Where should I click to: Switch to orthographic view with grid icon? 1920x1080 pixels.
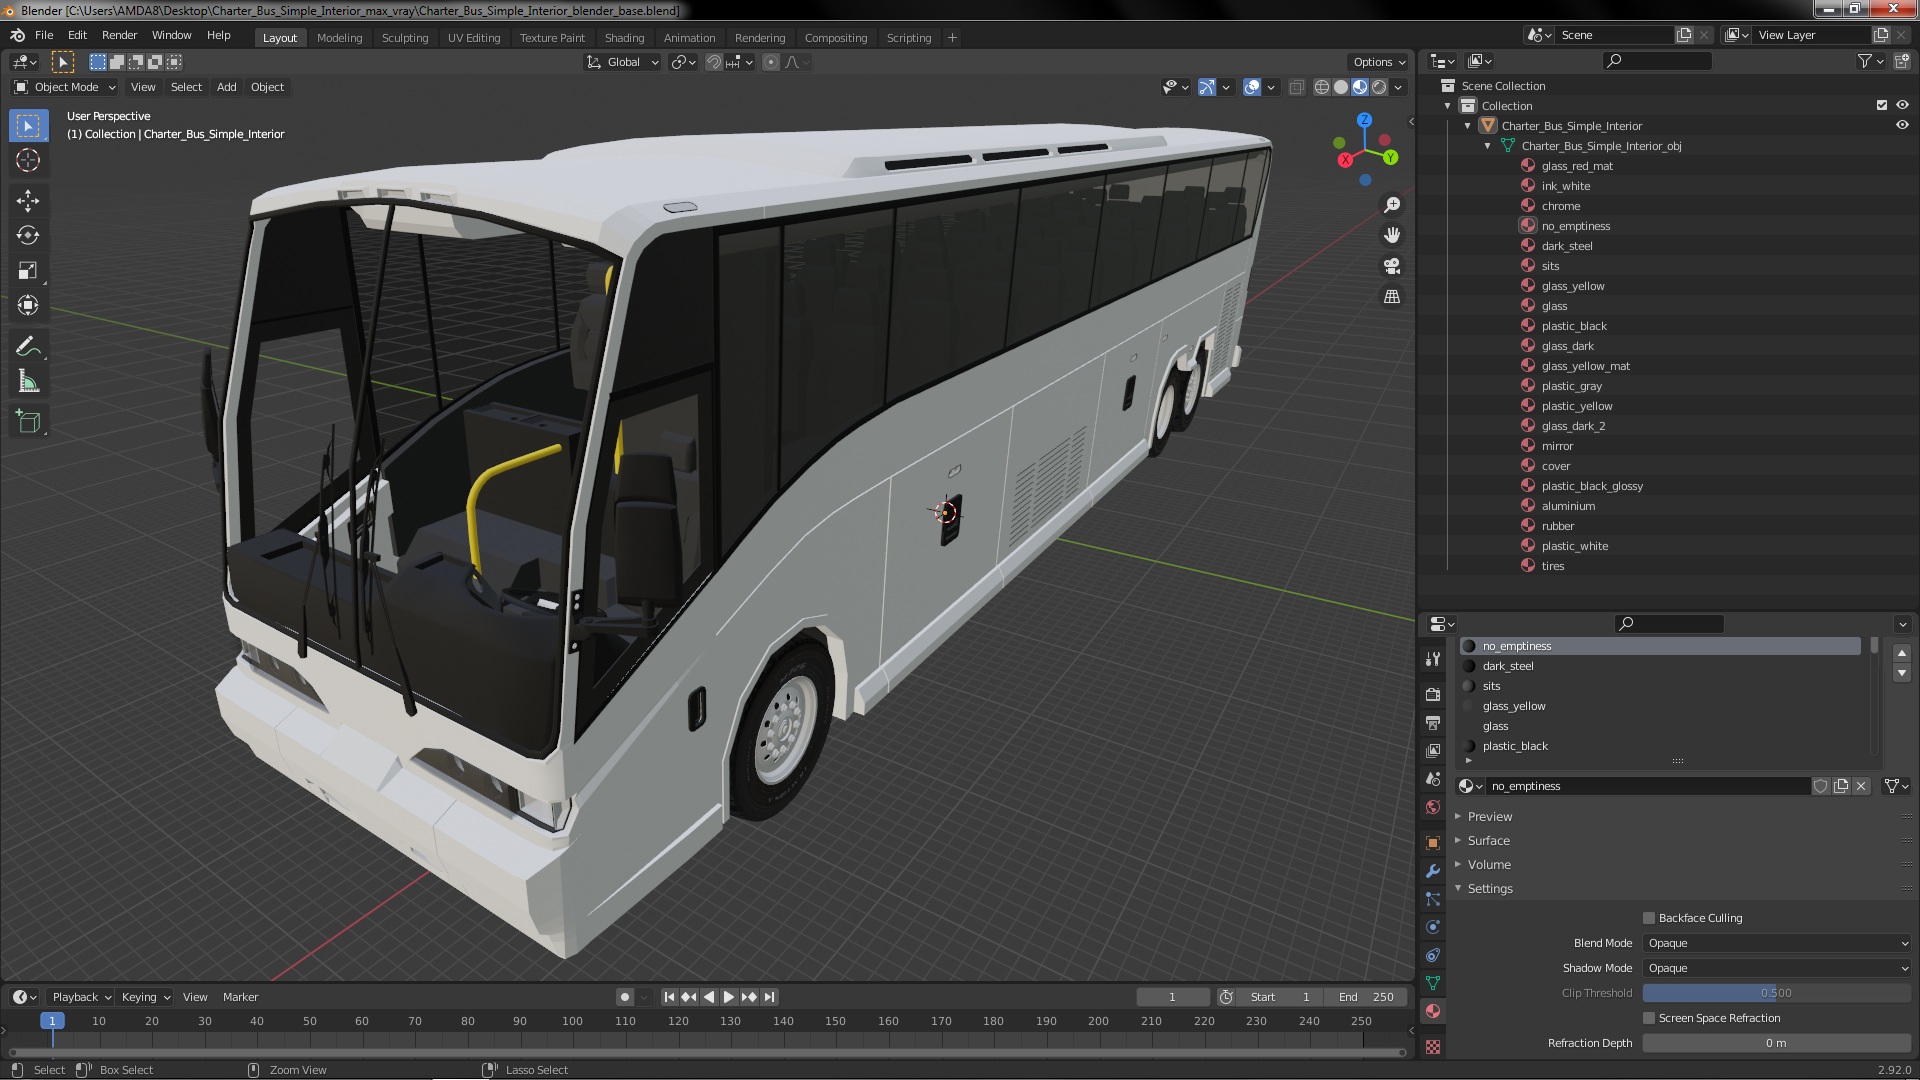1391,297
